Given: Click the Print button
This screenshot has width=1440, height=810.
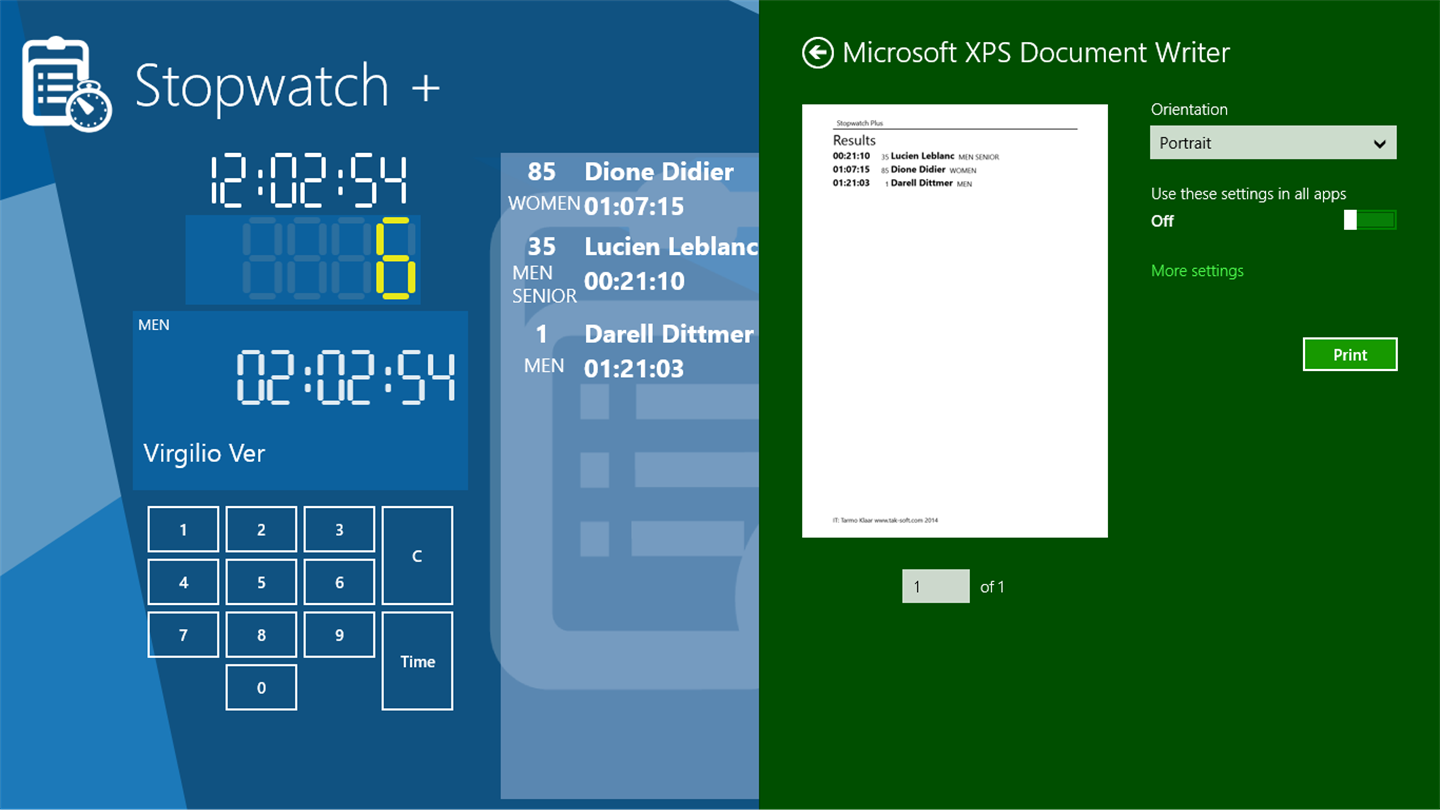Looking at the screenshot, I should click(1350, 354).
